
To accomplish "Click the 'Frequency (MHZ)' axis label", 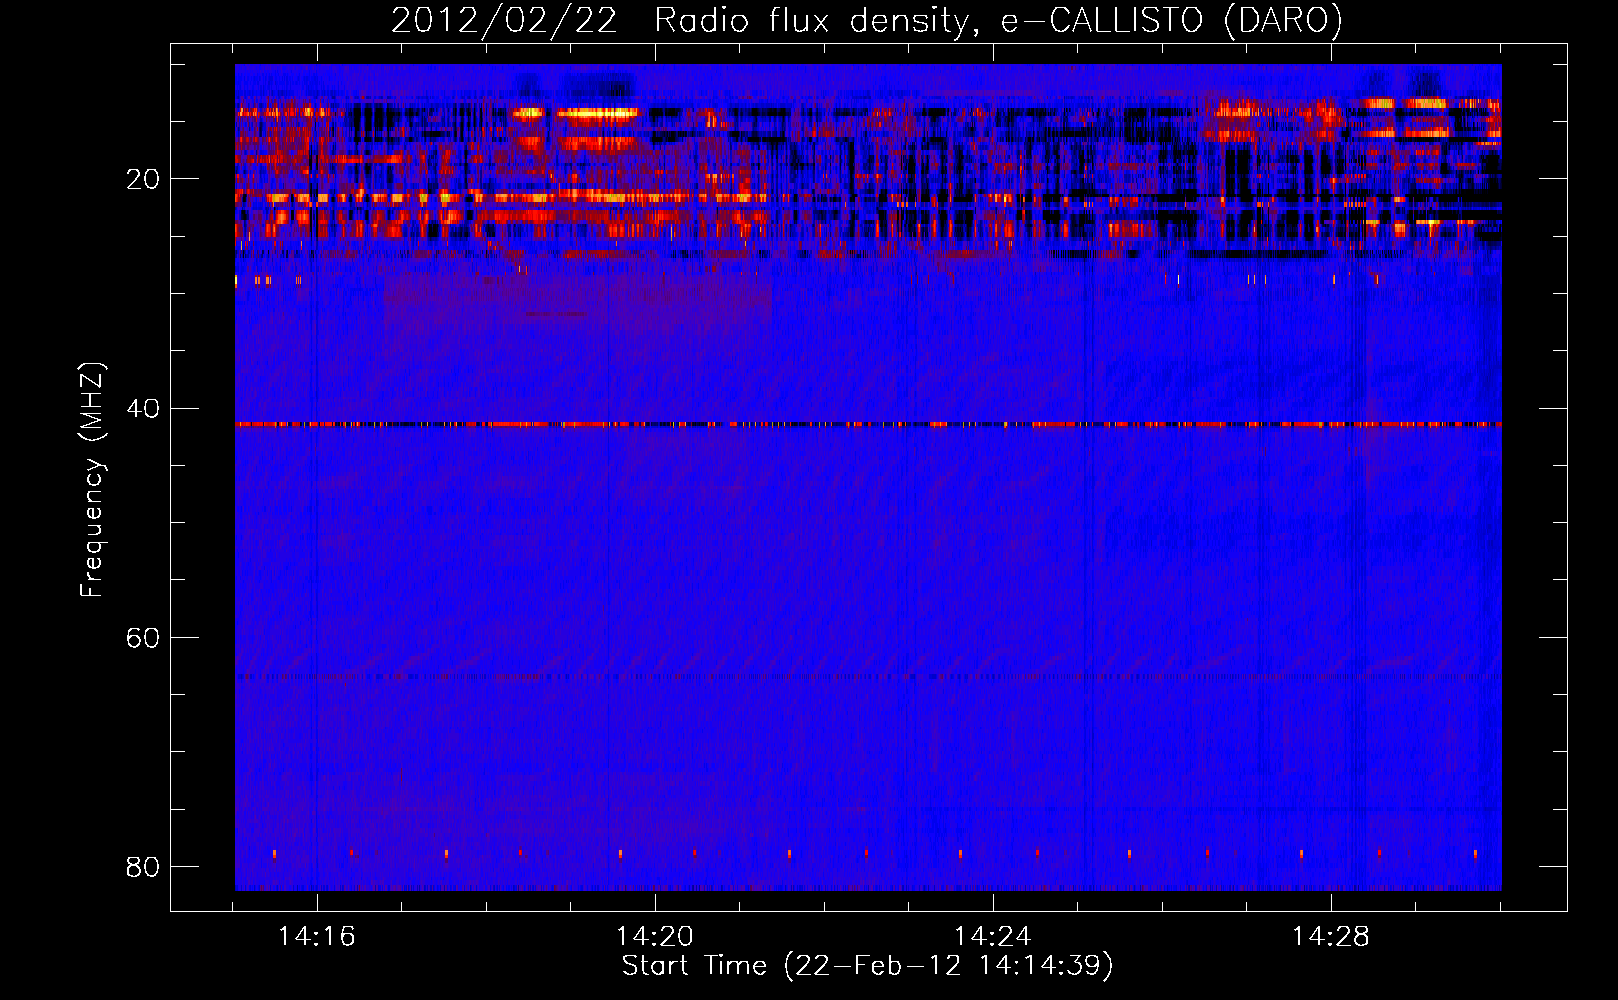I will [x=92, y=480].
